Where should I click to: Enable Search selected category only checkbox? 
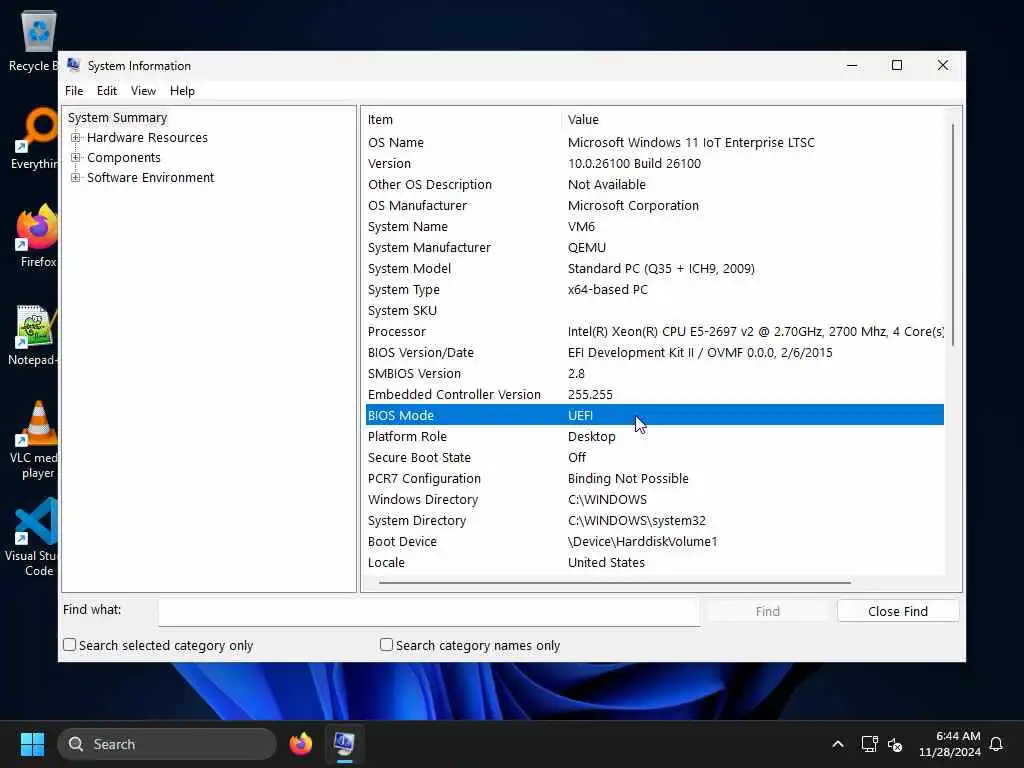(70, 645)
